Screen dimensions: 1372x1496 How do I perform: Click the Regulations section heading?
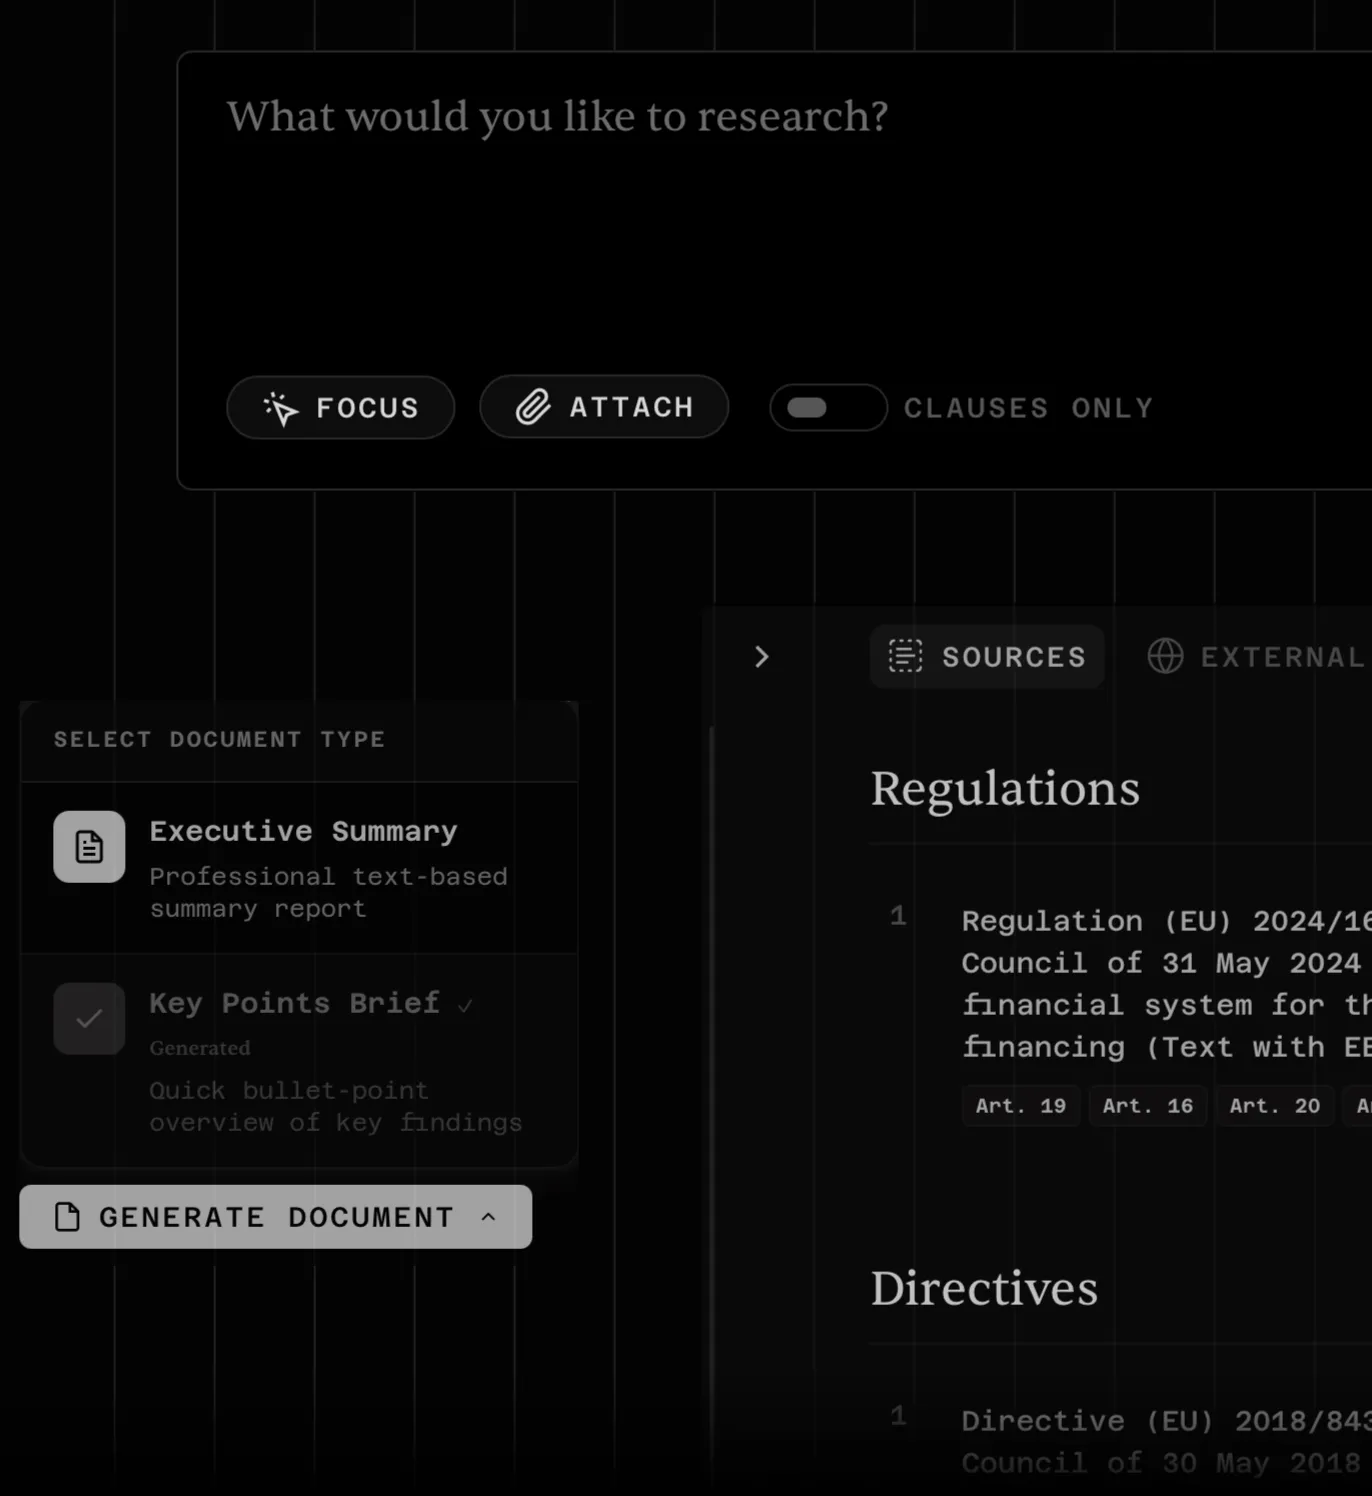click(x=1005, y=789)
